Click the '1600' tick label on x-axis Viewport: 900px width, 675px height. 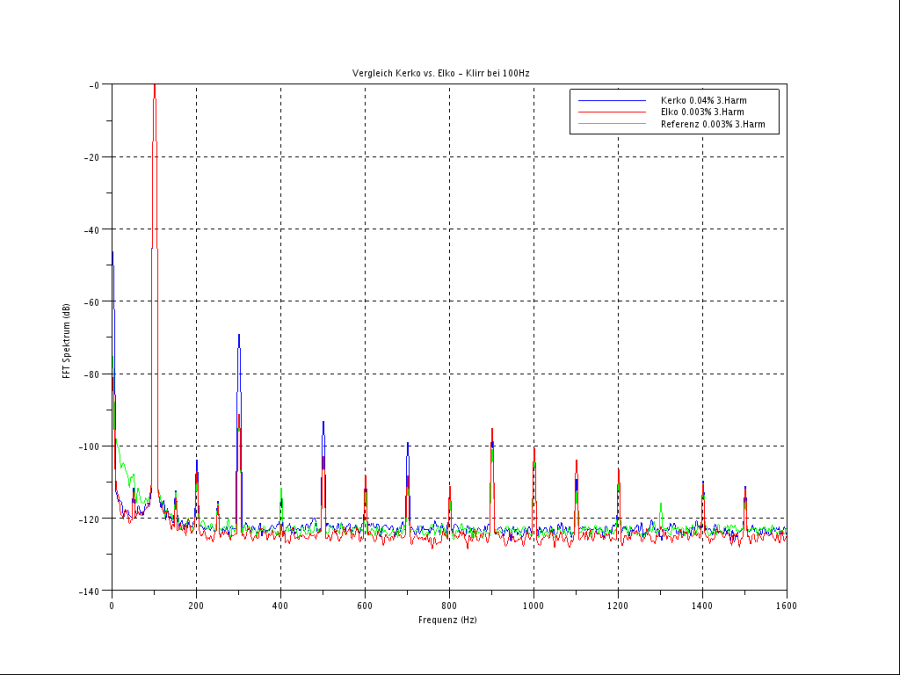click(x=786, y=605)
